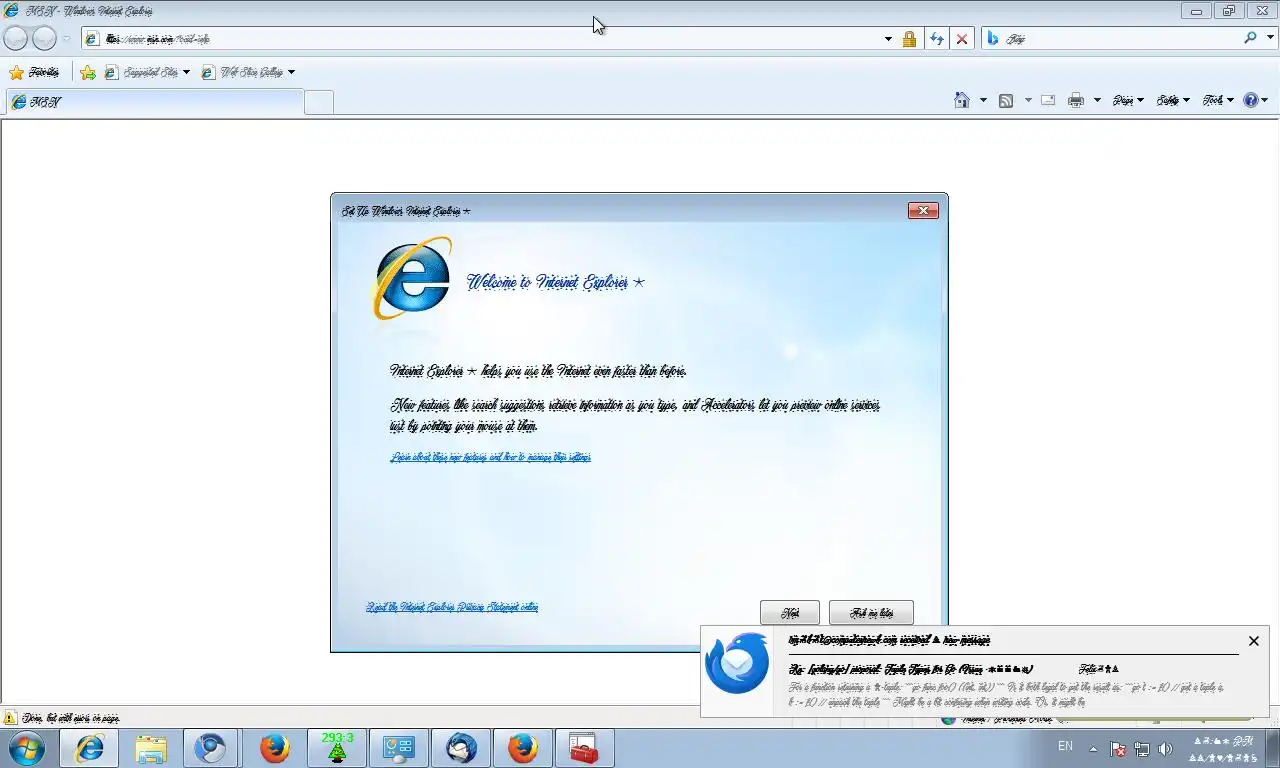Screen dimensions: 1280x768
Task: Open the Page menu
Action: click(x=1128, y=100)
